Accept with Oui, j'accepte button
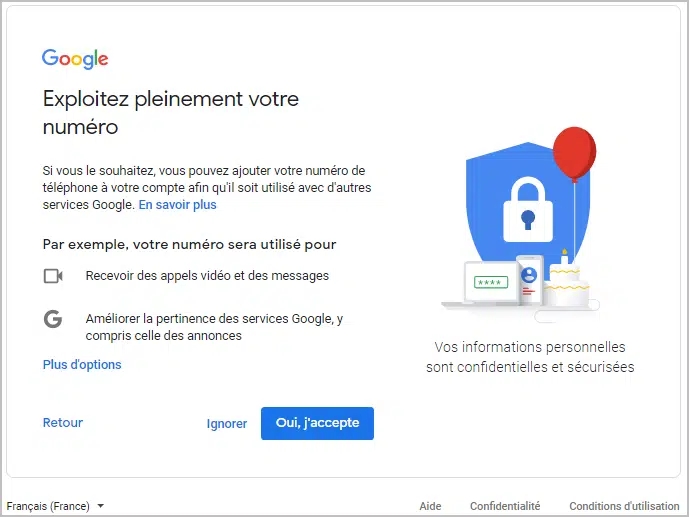689x517 pixels. coord(317,423)
